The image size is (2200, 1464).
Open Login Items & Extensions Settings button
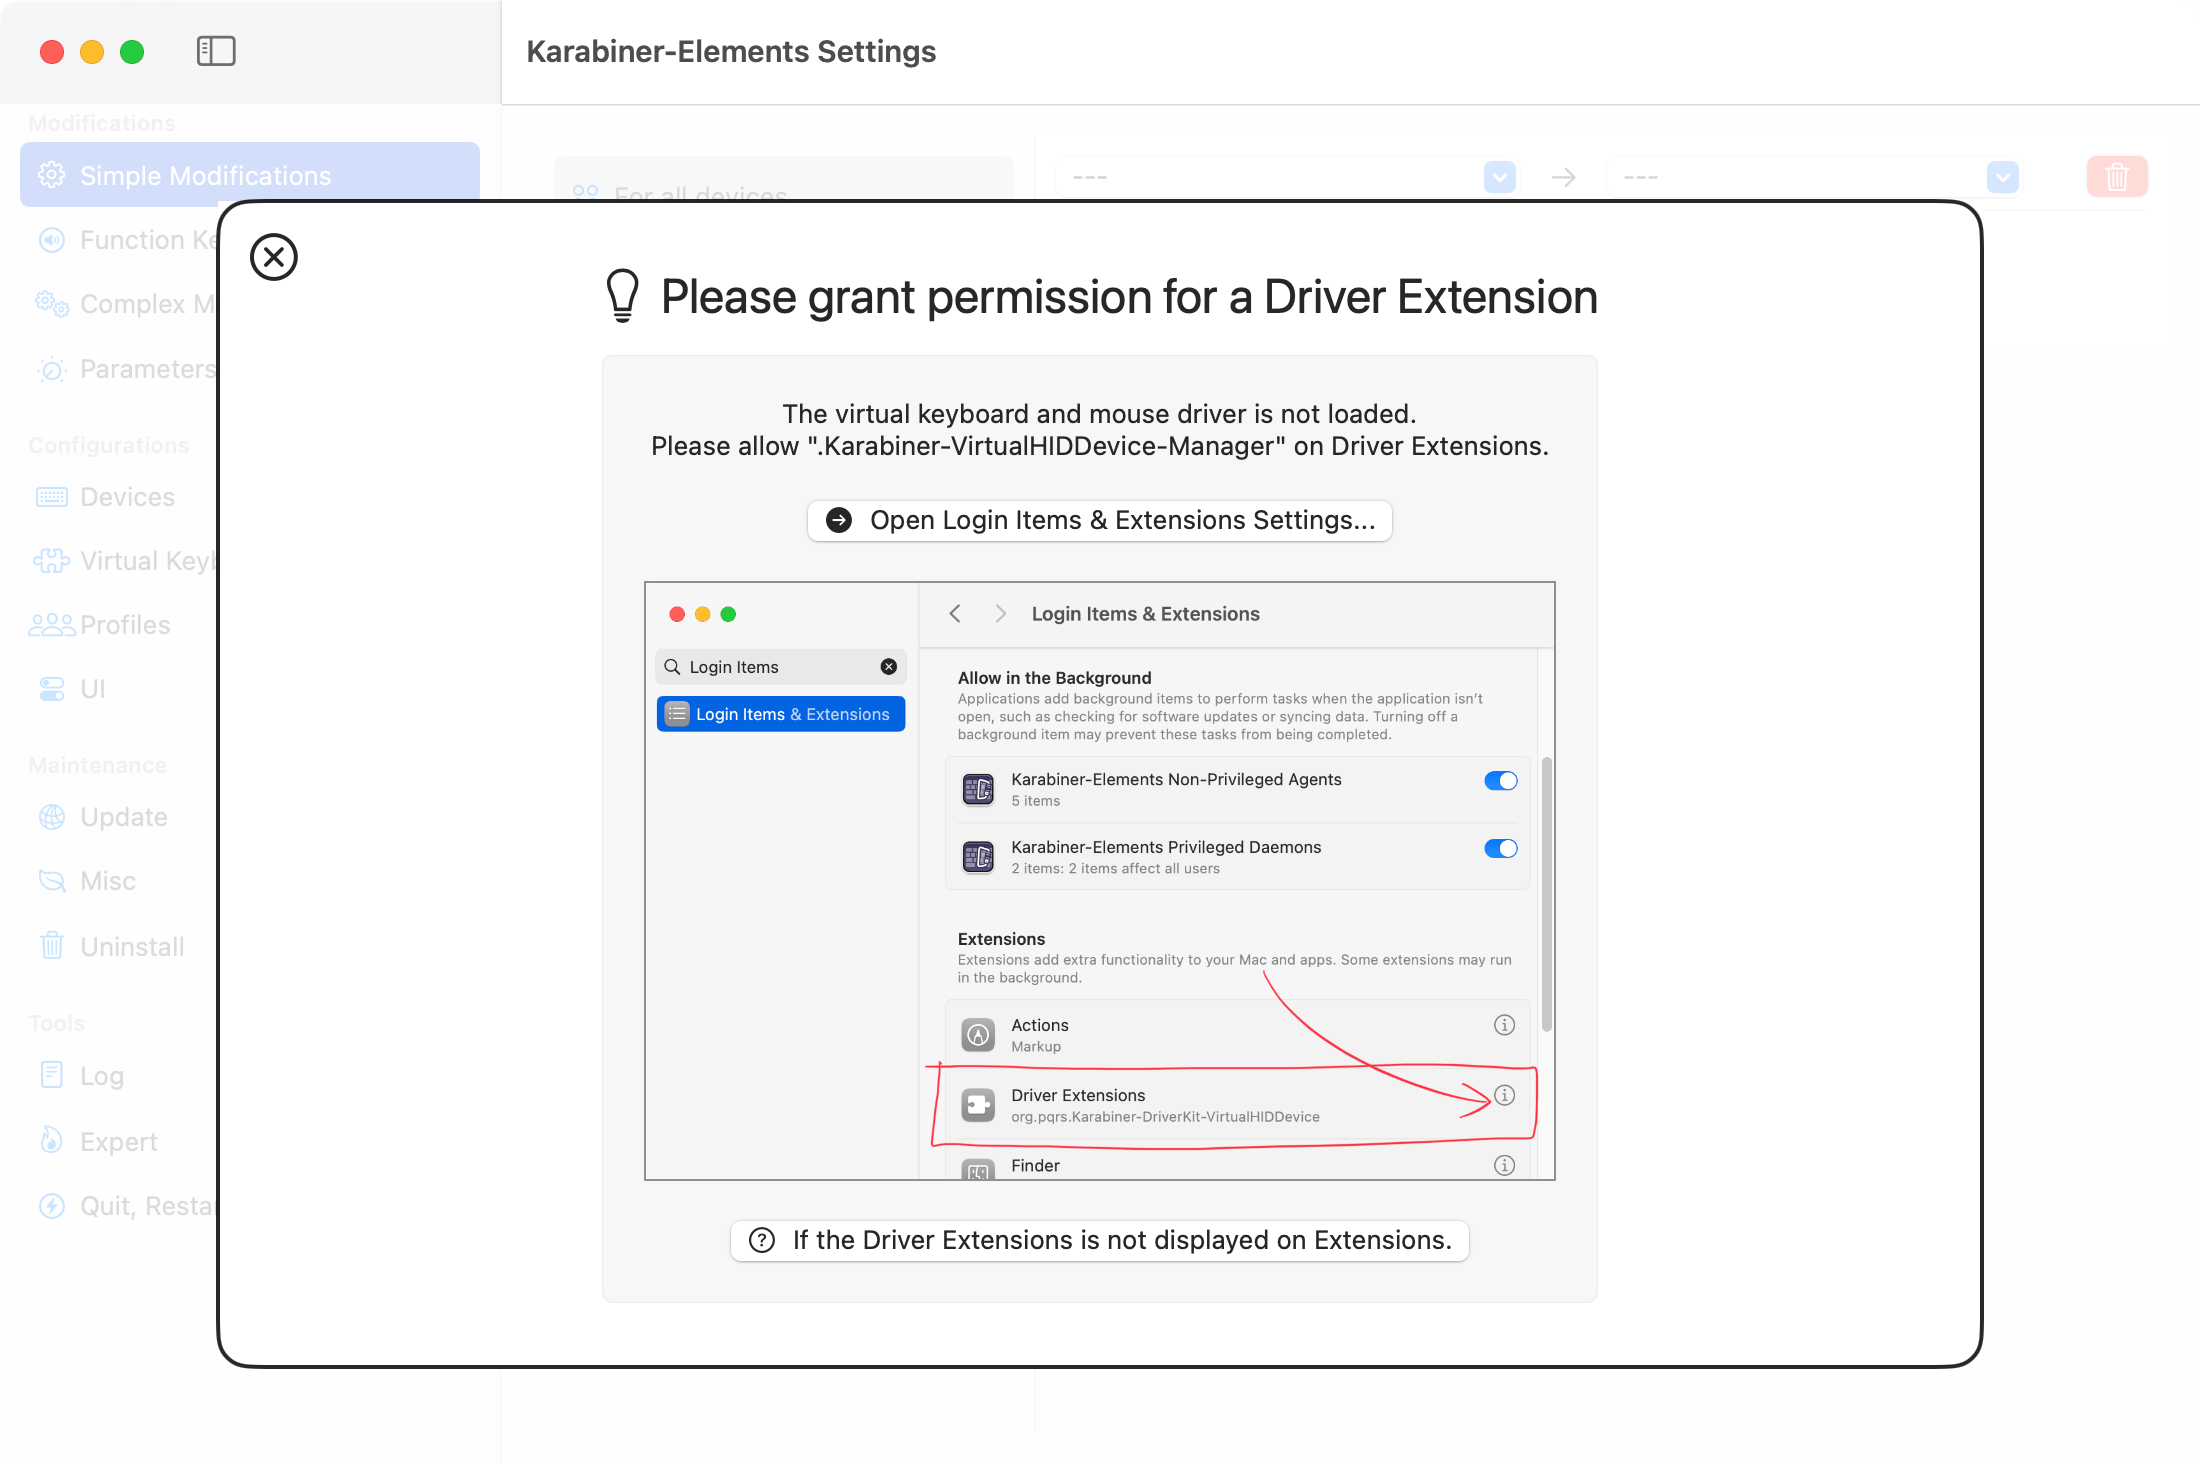click(1100, 520)
